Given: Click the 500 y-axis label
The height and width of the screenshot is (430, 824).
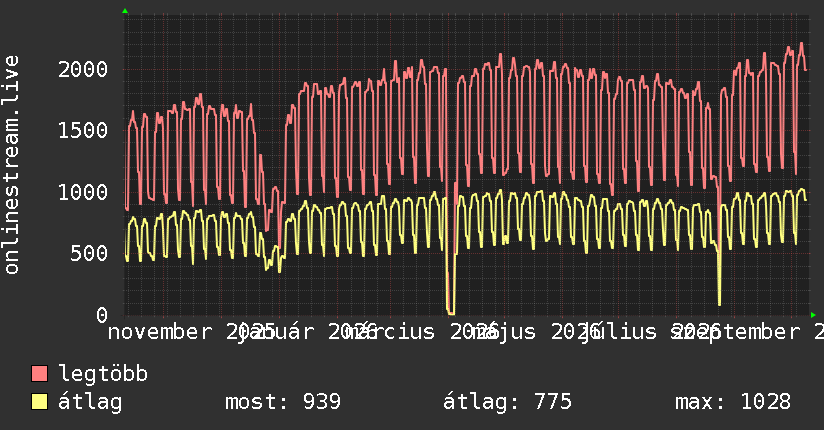Looking at the screenshot, I should [x=89, y=253].
